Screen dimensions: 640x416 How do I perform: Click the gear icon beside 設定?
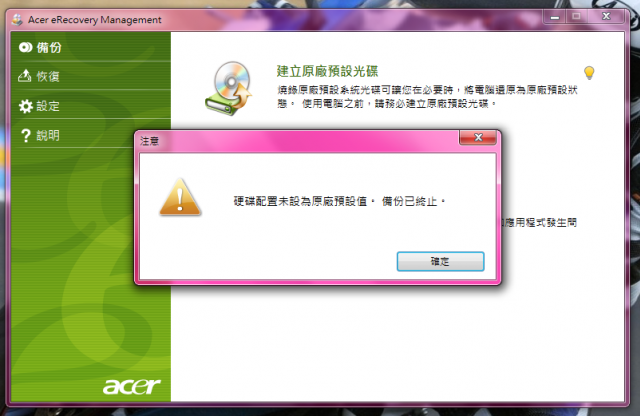point(25,106)
